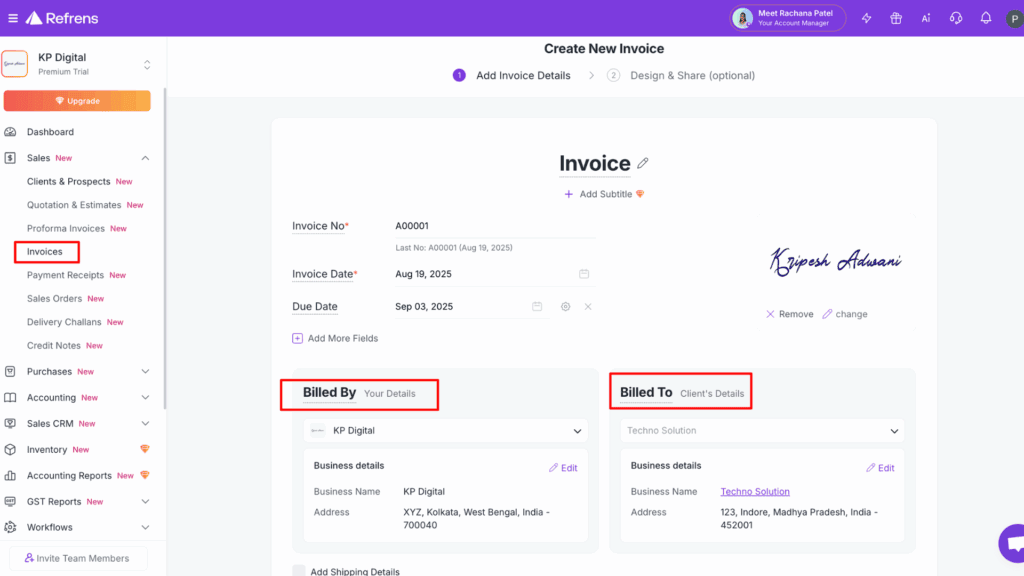Image resolution: width=1024 pixels, height=576 pixels.
Task: Open the Techno Solution business name link
Action: point(755,491)
